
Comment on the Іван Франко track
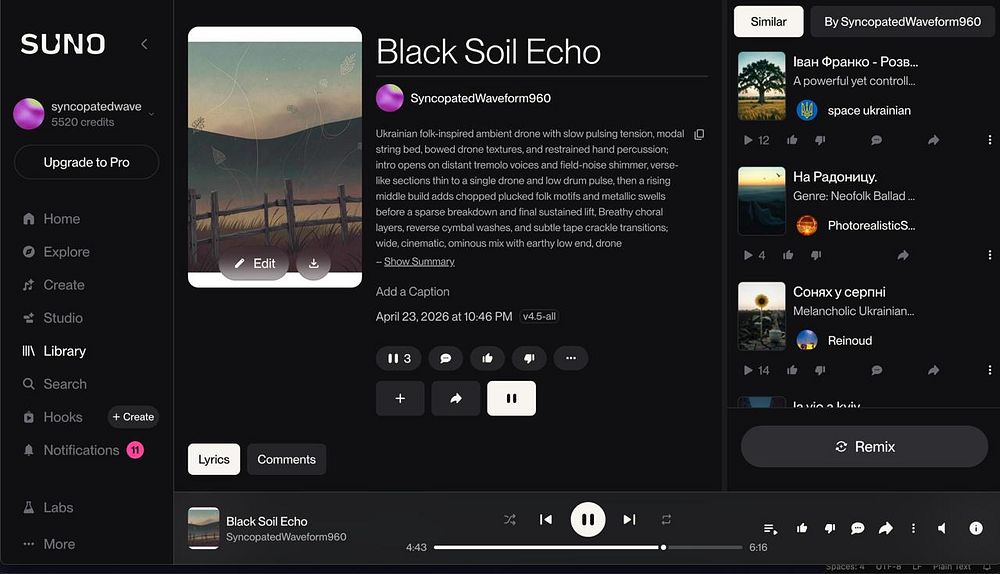(x=877, y=140)
